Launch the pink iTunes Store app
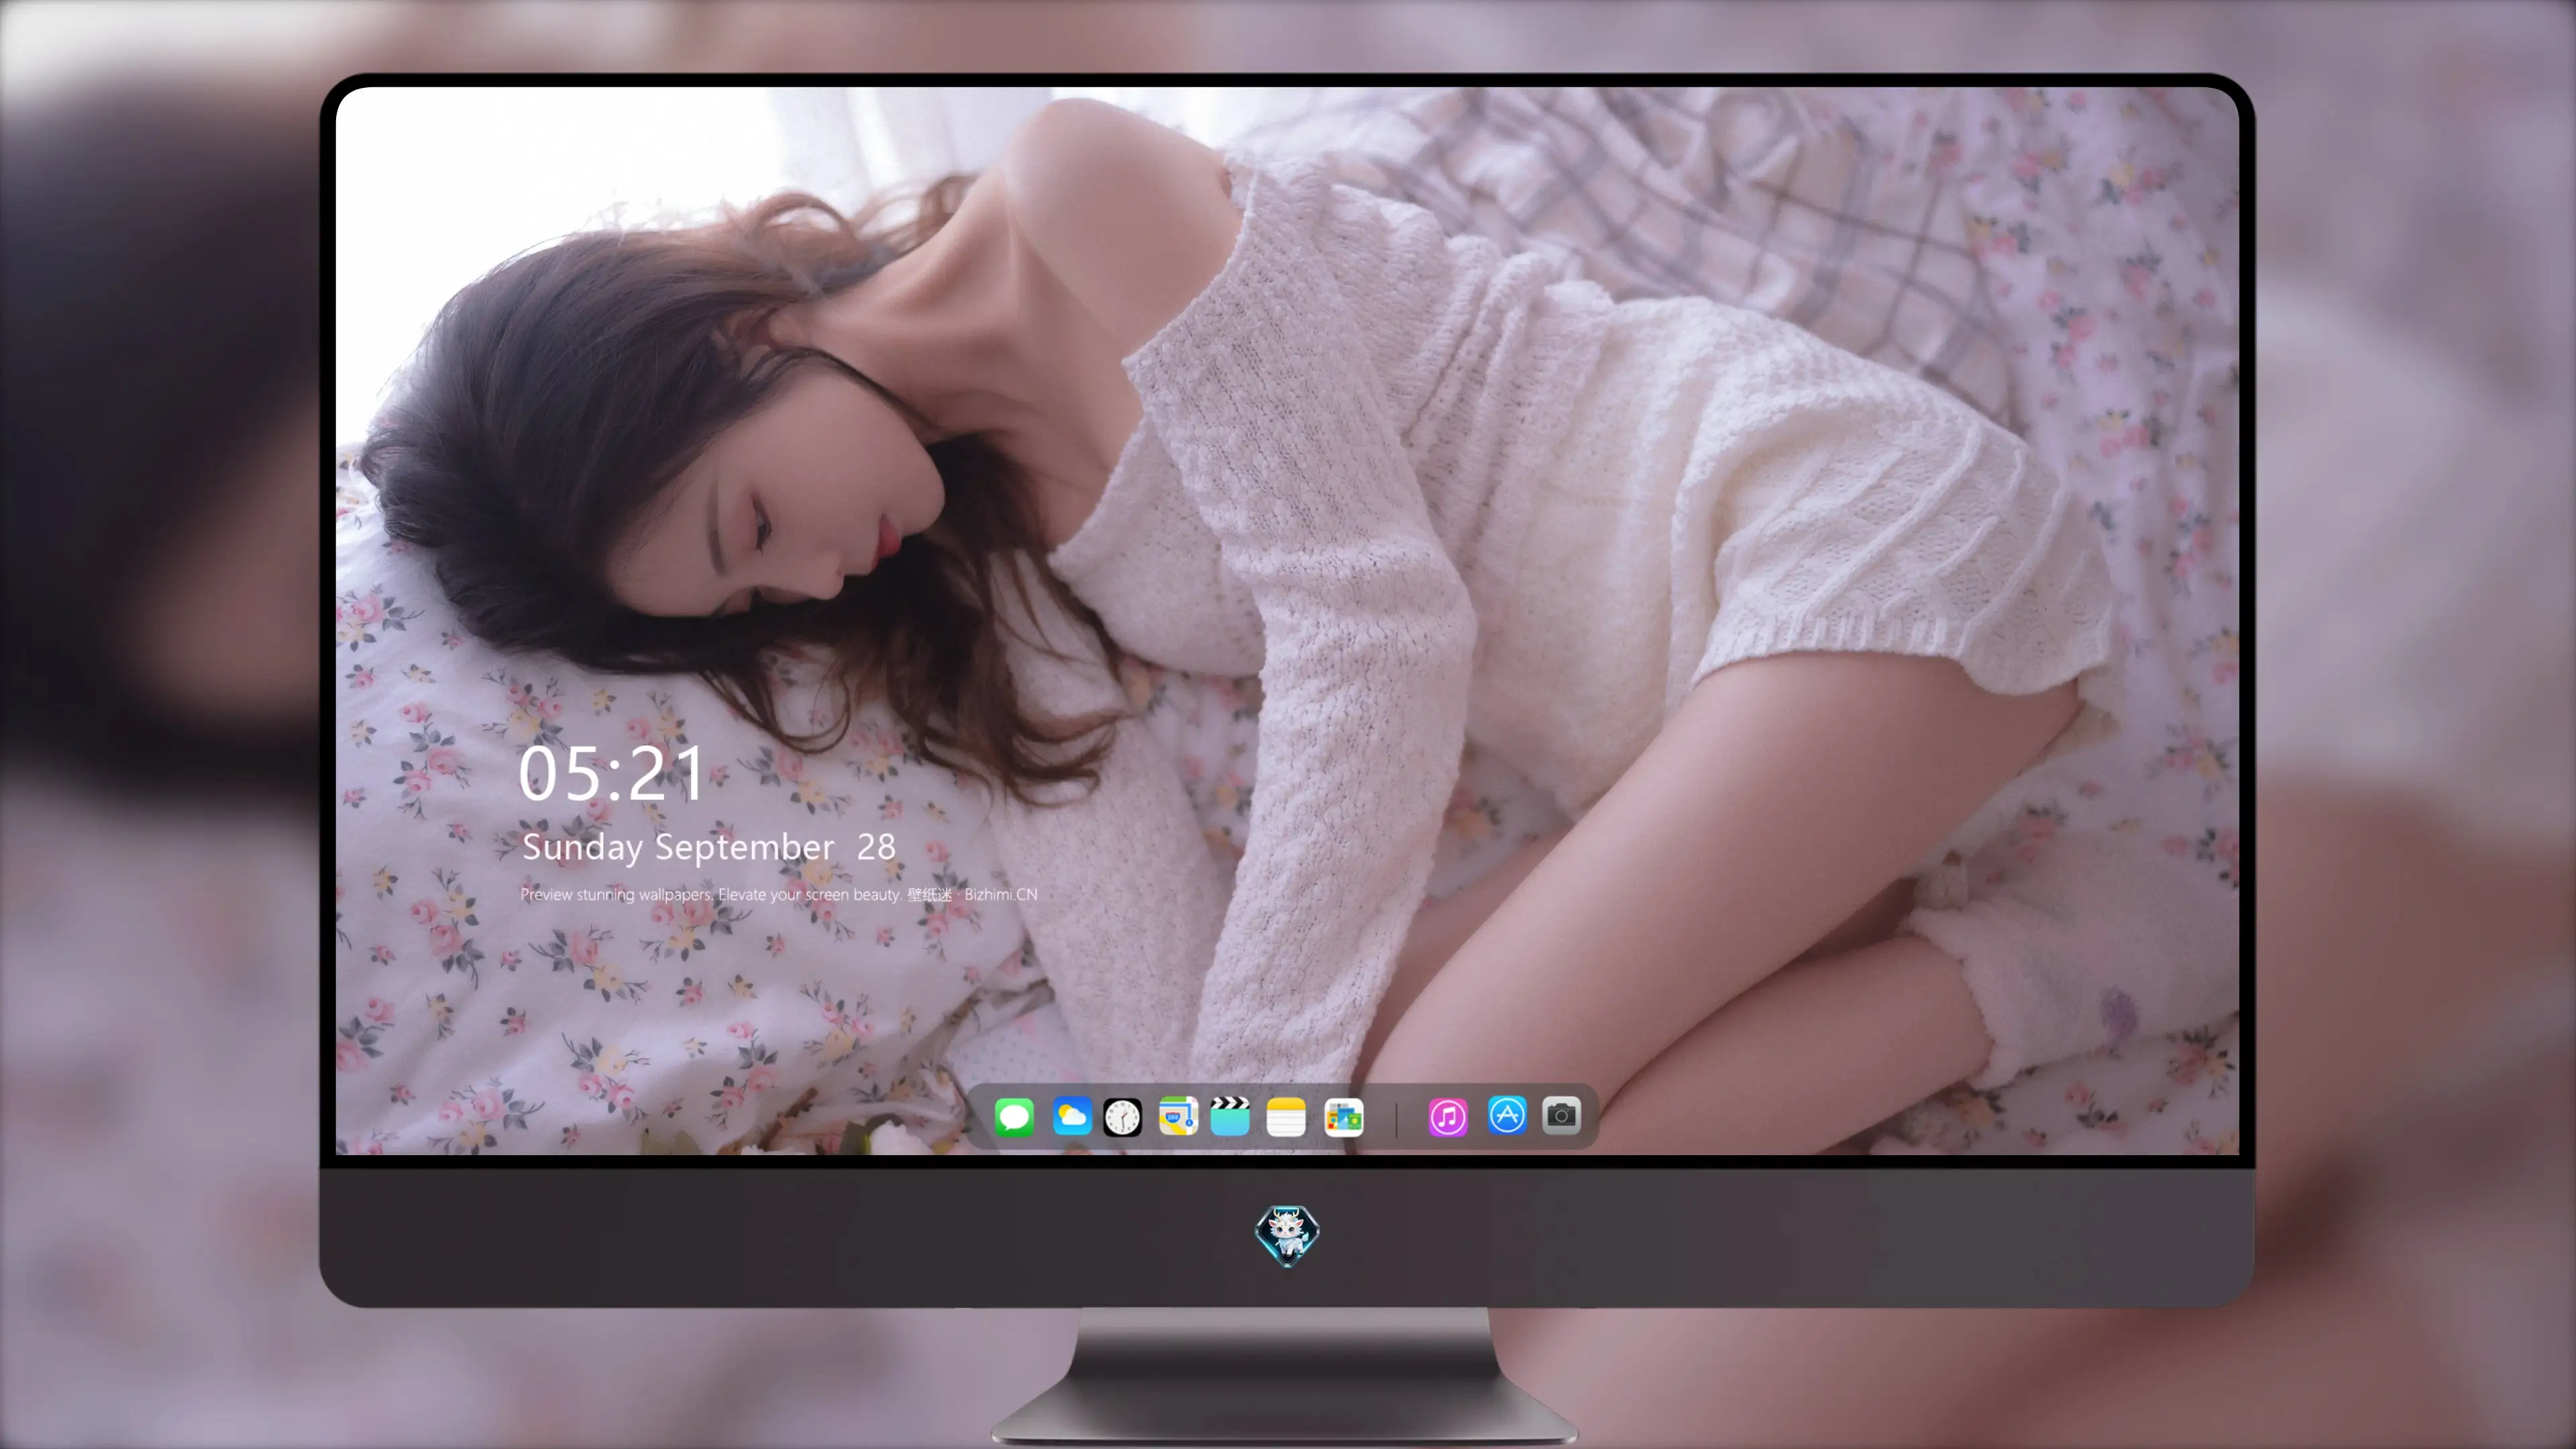 click(1448, 1117)
